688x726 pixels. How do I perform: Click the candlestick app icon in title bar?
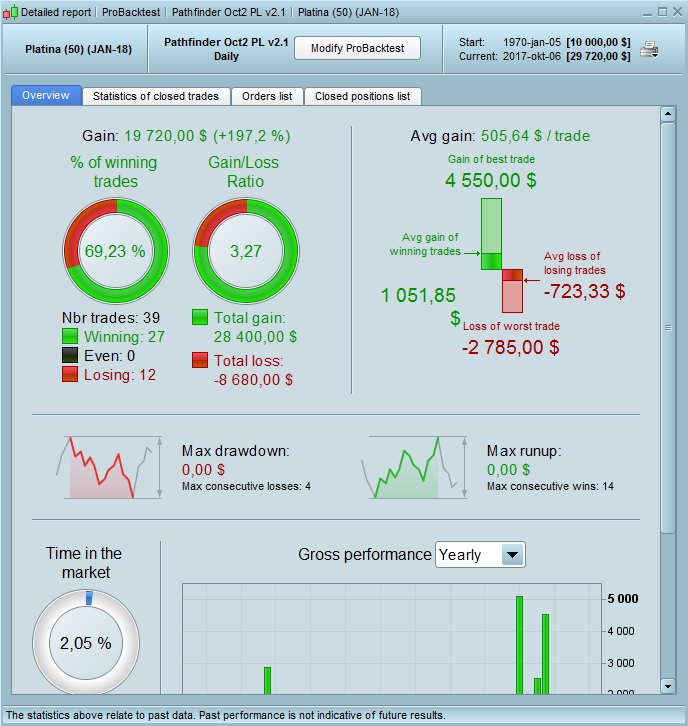10,12
